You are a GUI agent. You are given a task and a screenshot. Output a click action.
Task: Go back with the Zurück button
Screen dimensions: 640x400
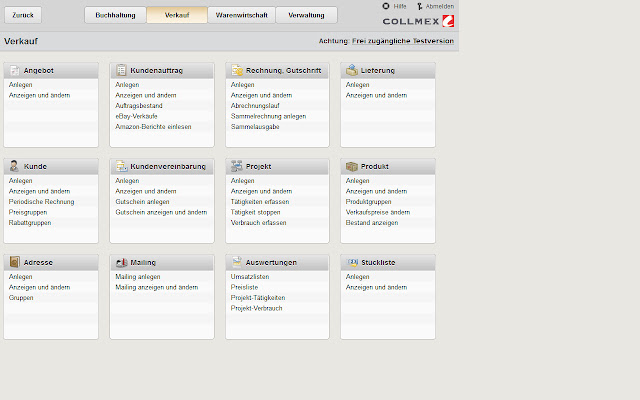click(x=23, y=15)
